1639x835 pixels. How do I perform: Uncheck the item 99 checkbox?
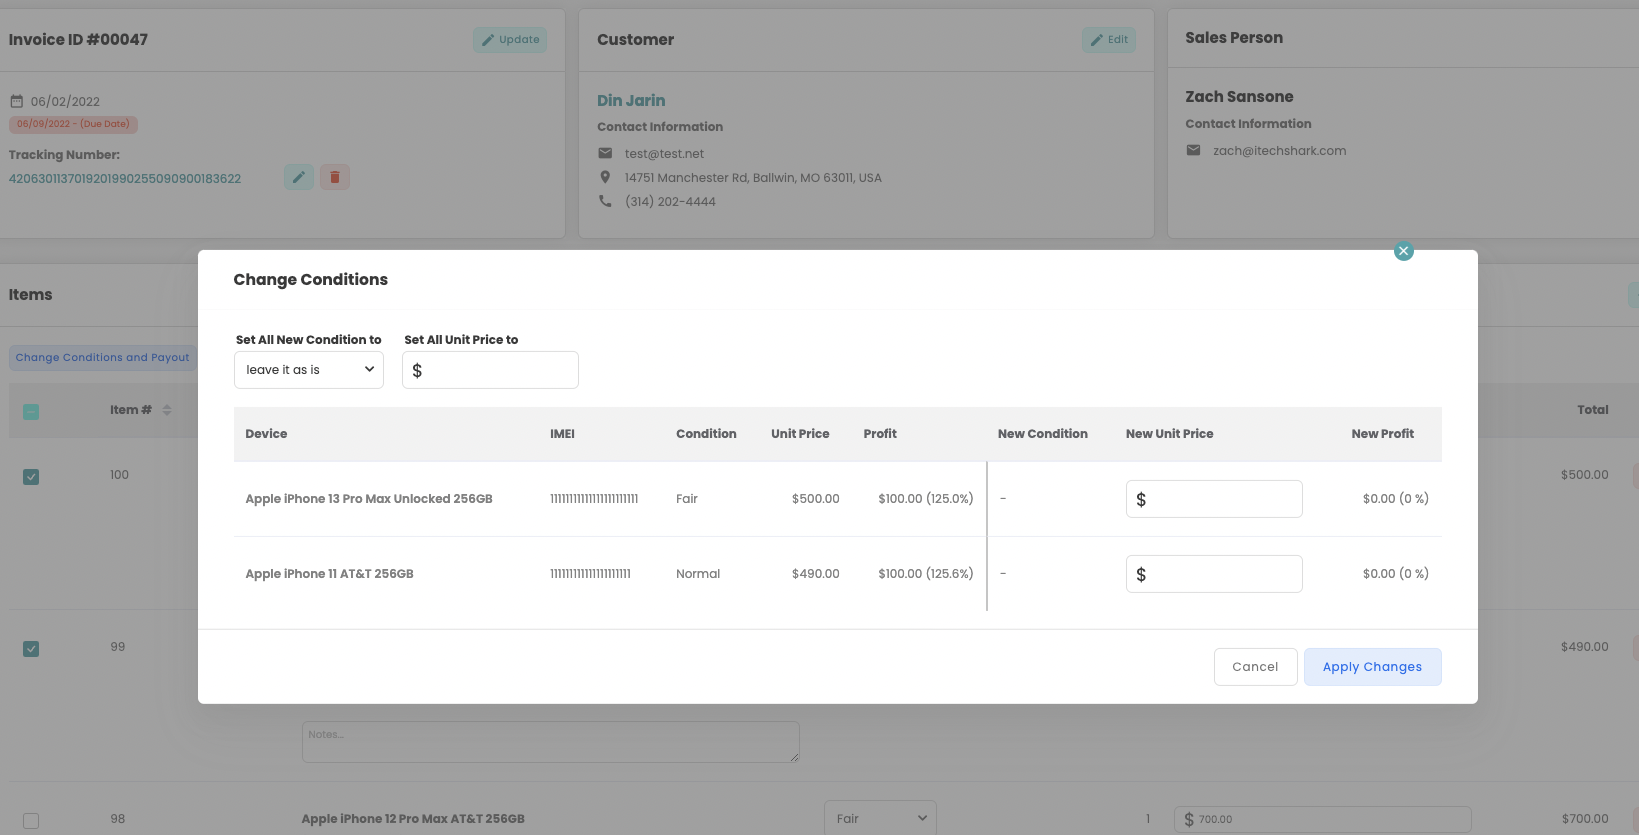[x=31, y=649]
